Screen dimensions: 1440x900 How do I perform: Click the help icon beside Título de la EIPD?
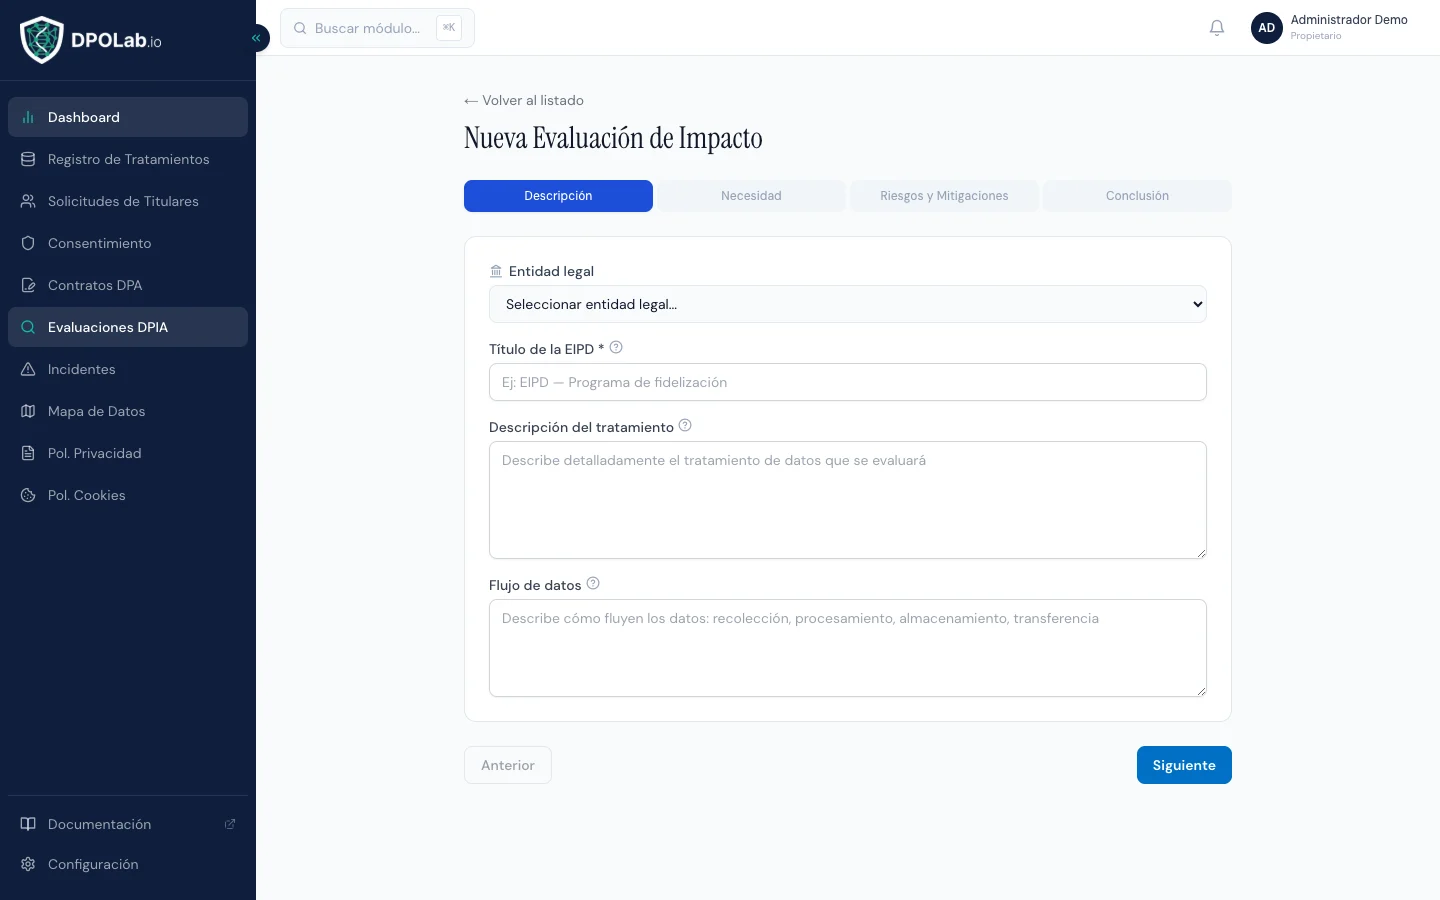616,348
